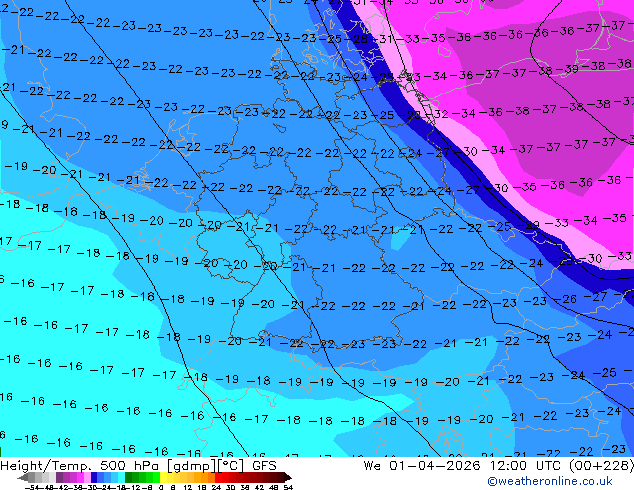Pick the cyan legend swatch near -18
Image resolution: width=634 pixels, height=490 pixels.
tap(121, 477)
